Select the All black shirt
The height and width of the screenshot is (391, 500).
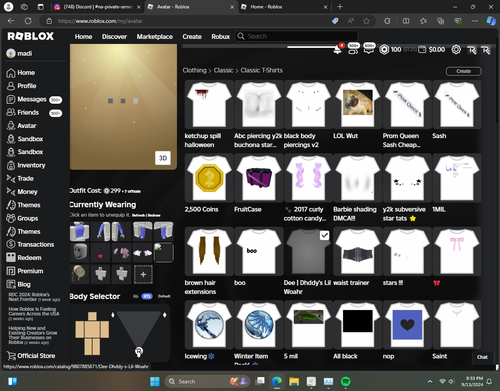click(358, 325)
